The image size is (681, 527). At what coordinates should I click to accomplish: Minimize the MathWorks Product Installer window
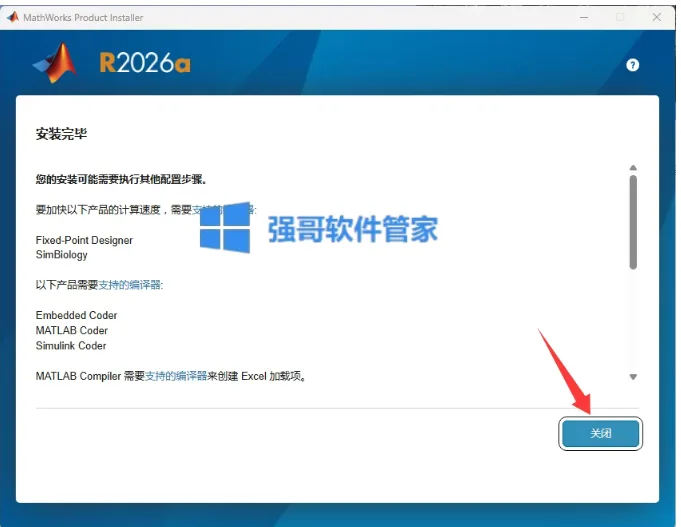click(x=584, y=17)
